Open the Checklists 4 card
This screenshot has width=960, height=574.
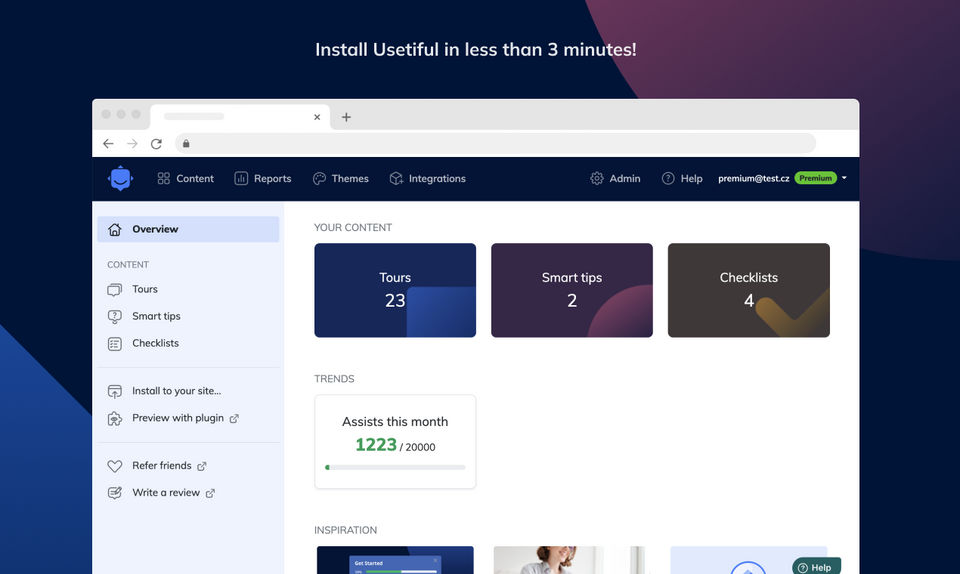point(749,290)
